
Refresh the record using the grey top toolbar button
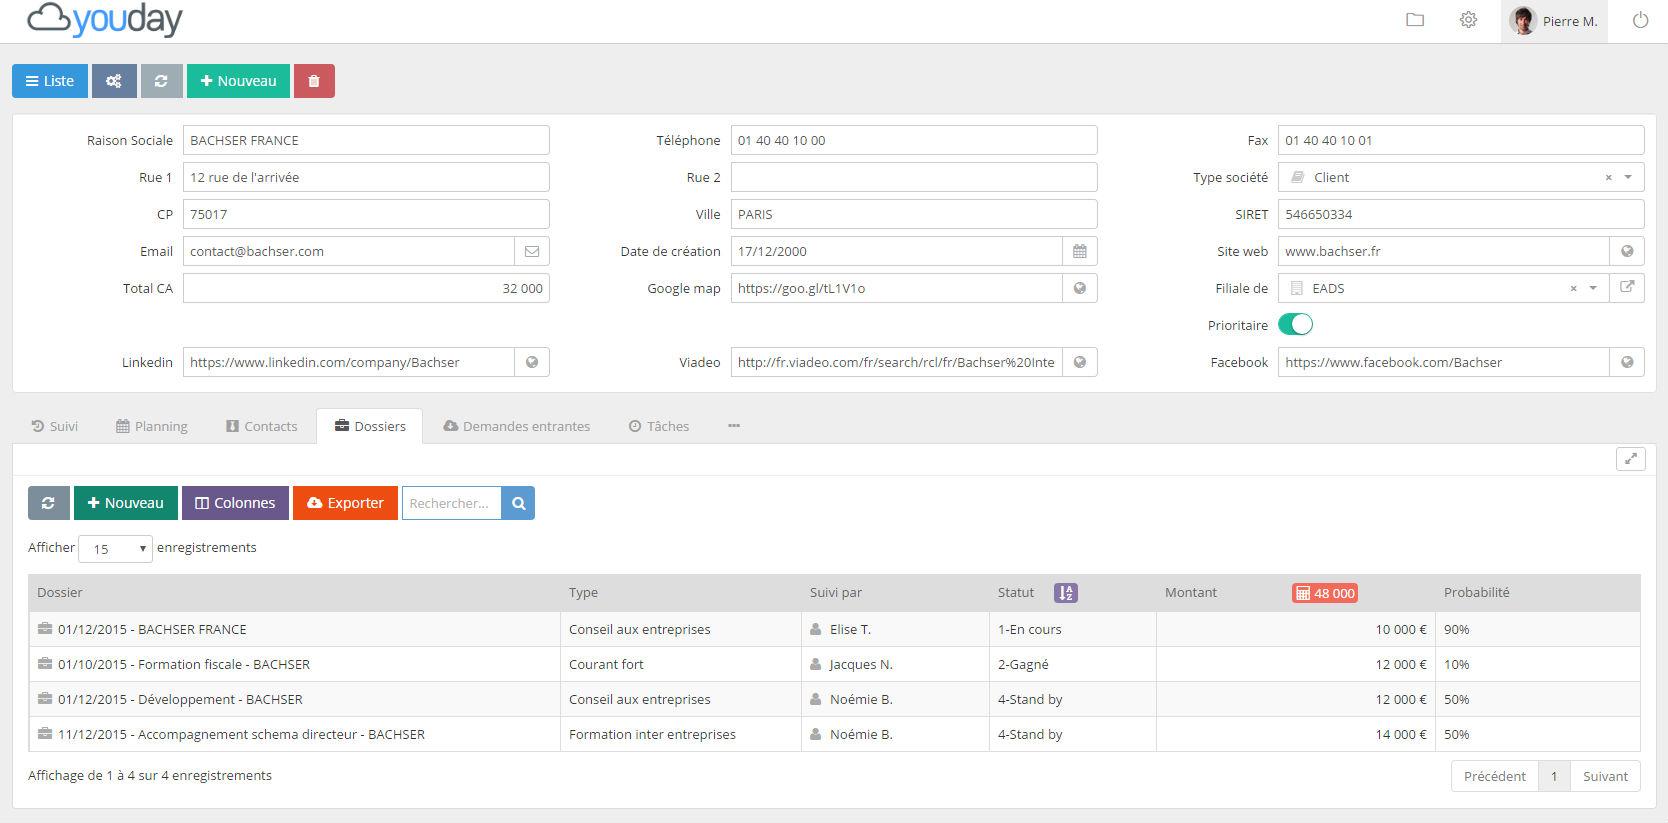coord(161,81)
